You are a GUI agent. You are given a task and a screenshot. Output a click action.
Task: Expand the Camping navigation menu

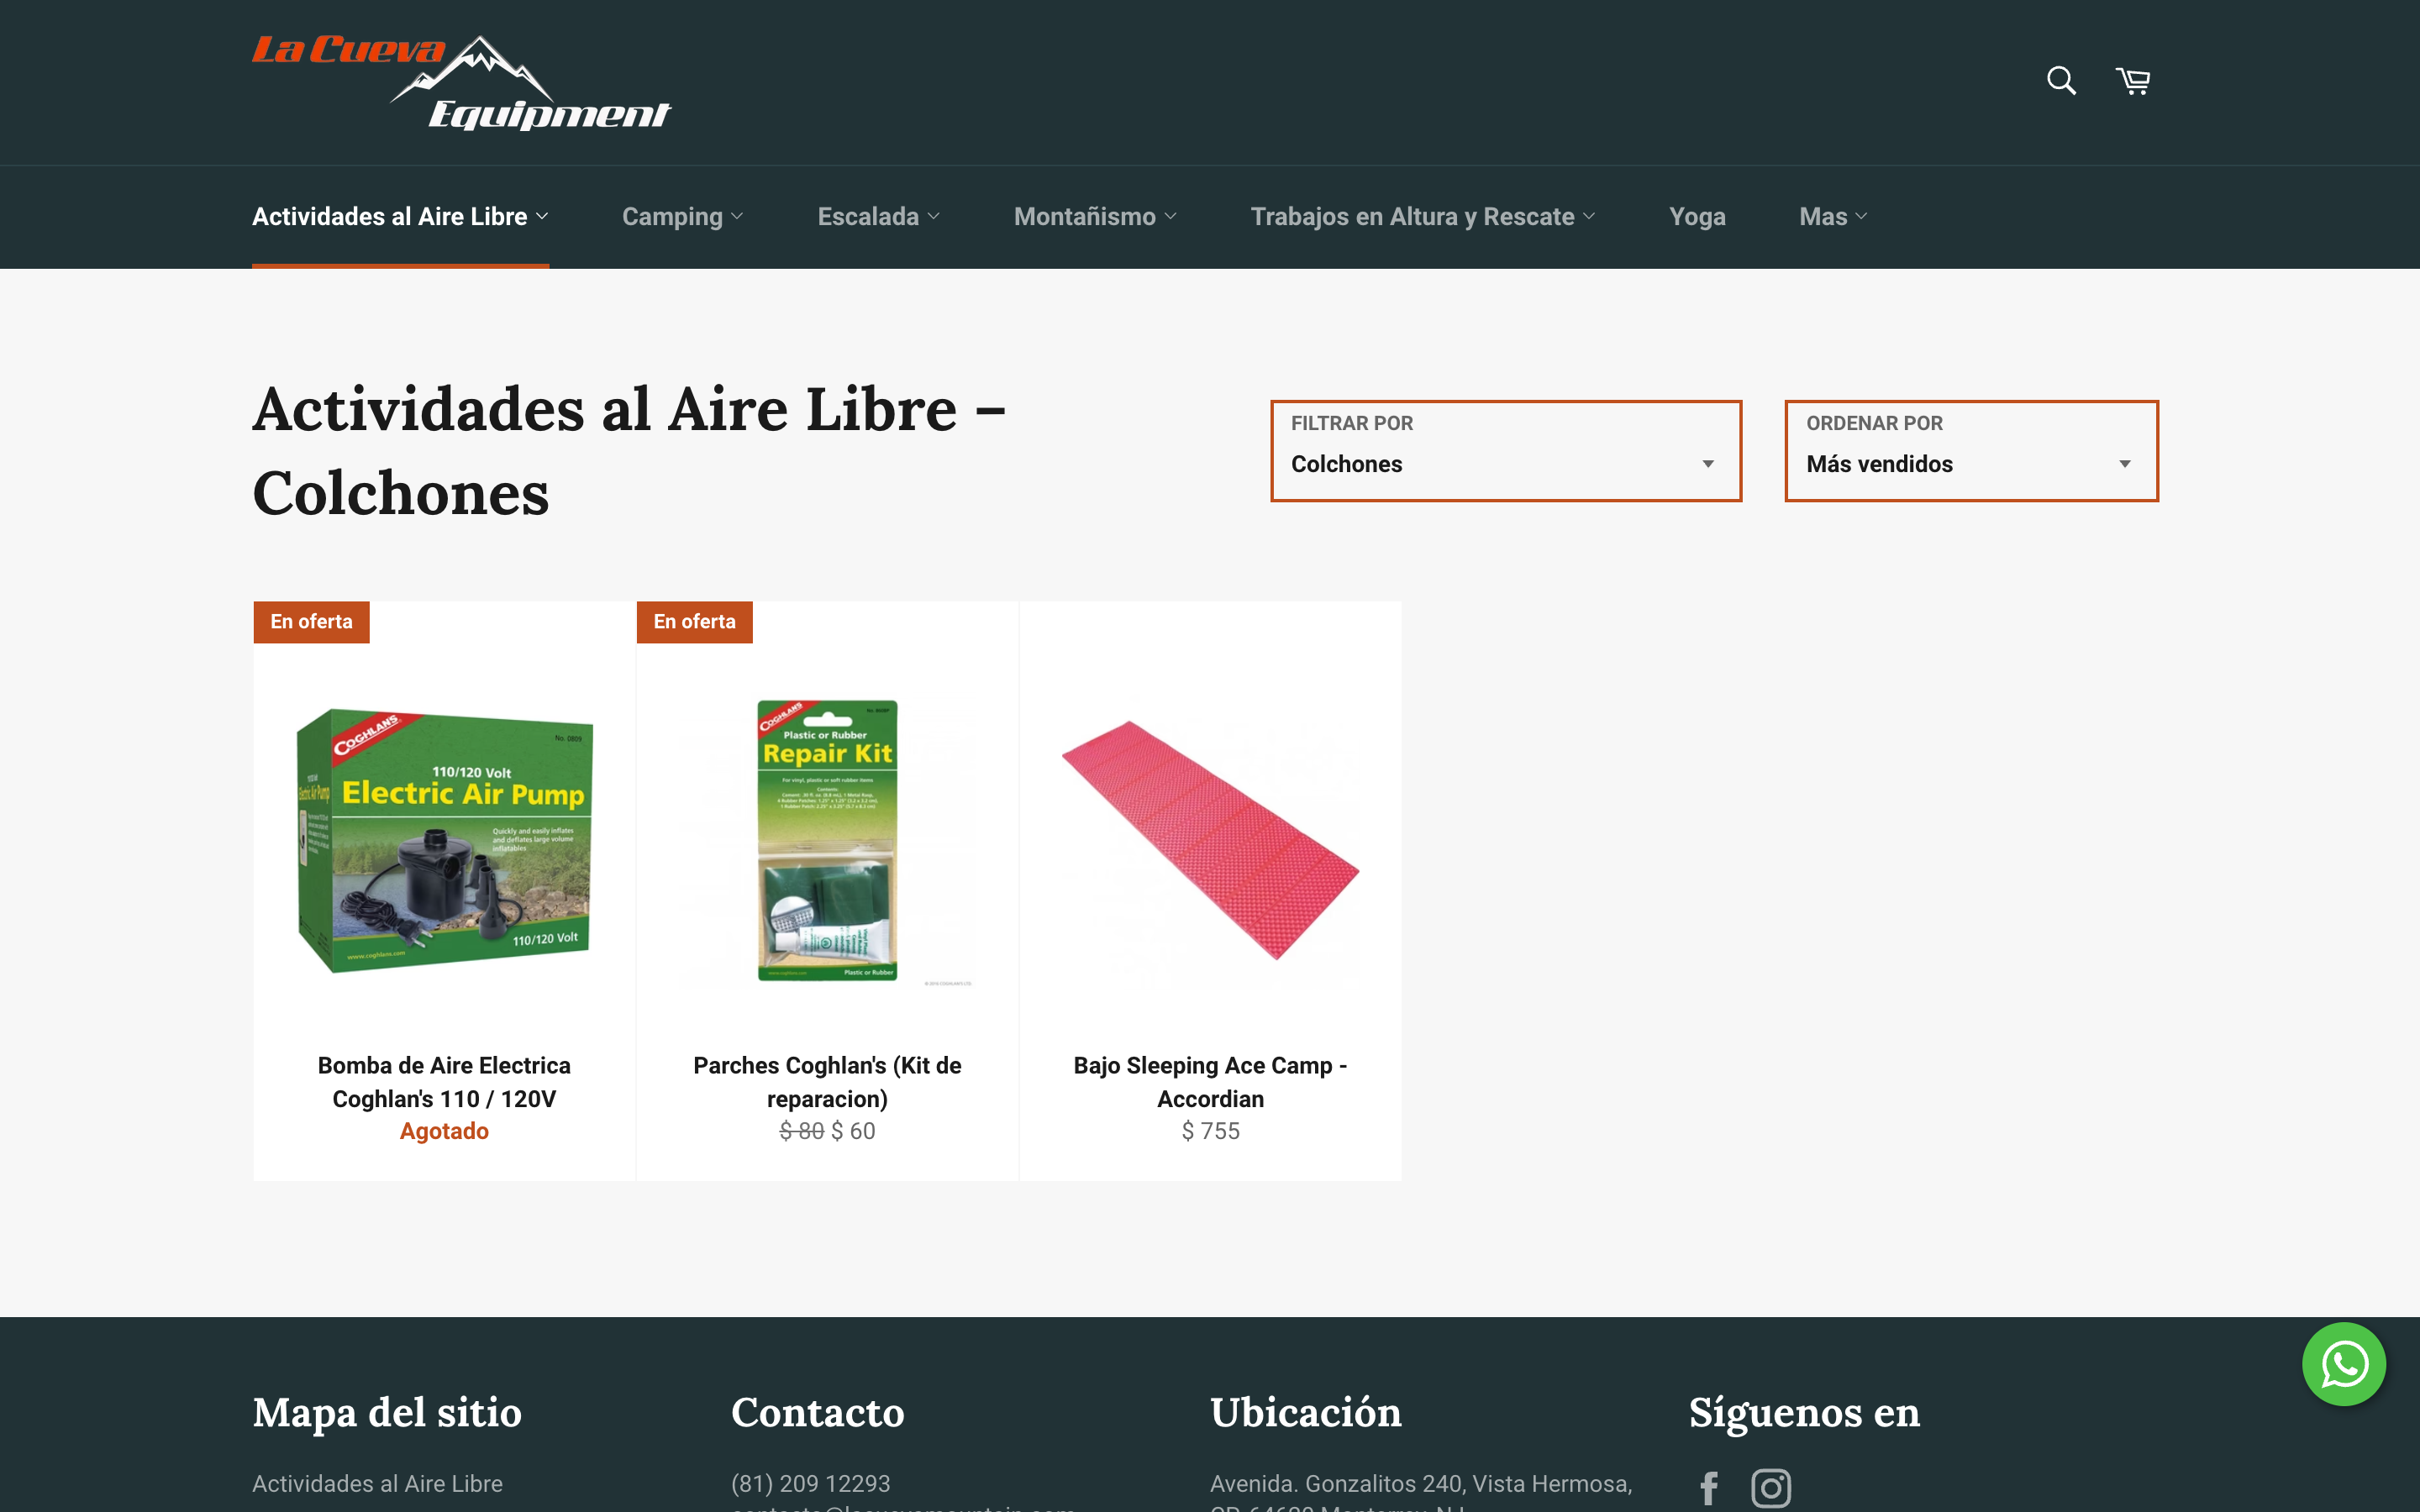point(682,216)
